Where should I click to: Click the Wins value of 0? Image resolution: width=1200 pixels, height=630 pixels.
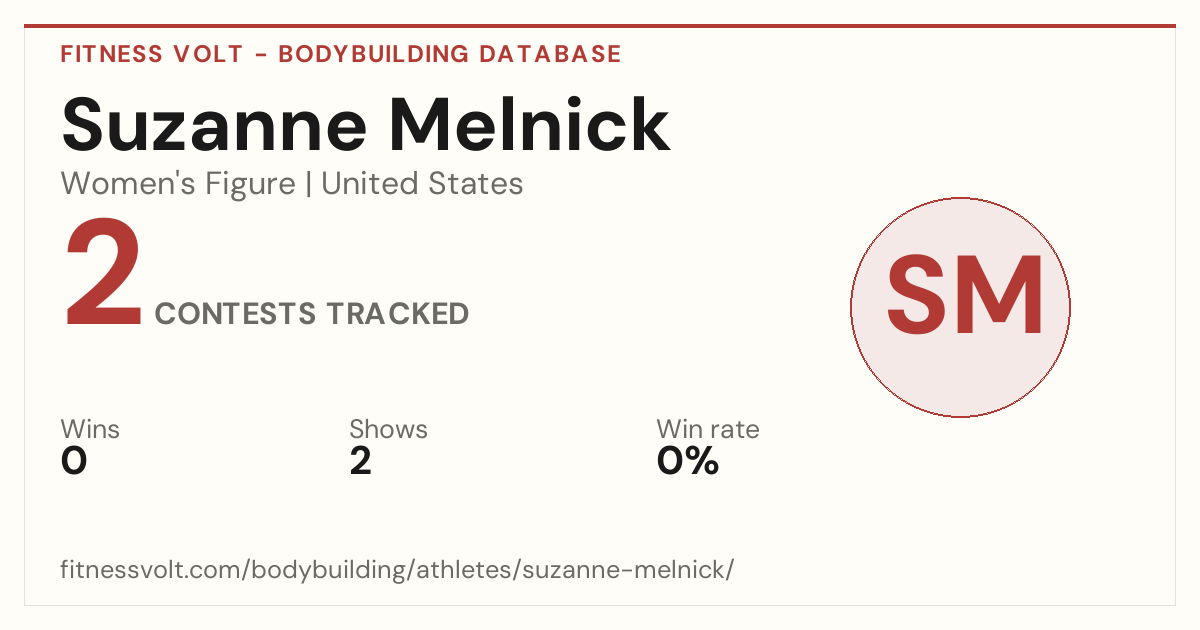pyautogui.click(x=74, y=461)
